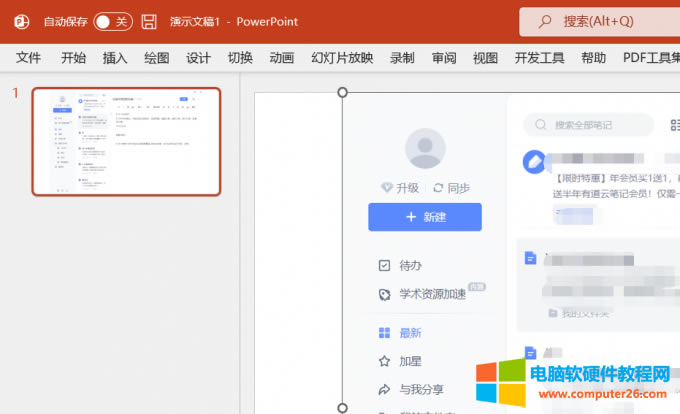Click the search box Alt+Q

(599, 22)
